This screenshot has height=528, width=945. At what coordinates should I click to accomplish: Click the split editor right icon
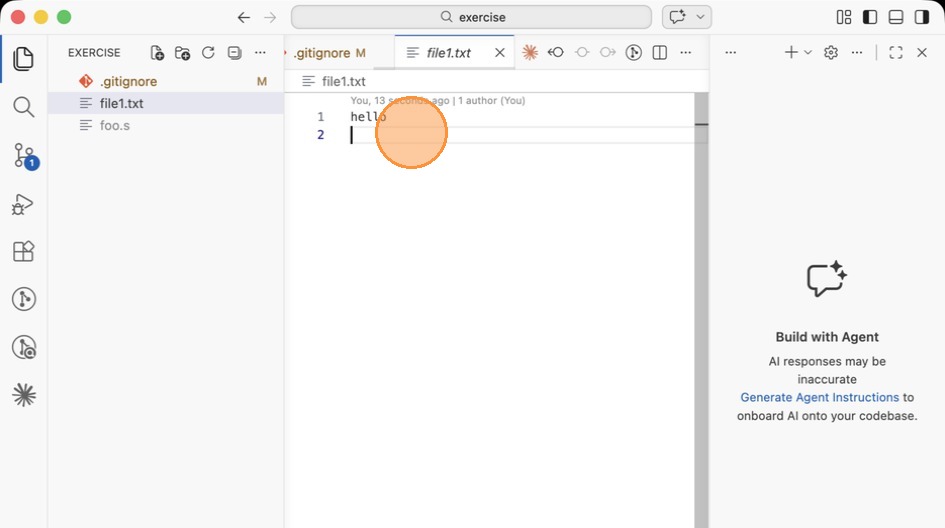click(660, 53)
